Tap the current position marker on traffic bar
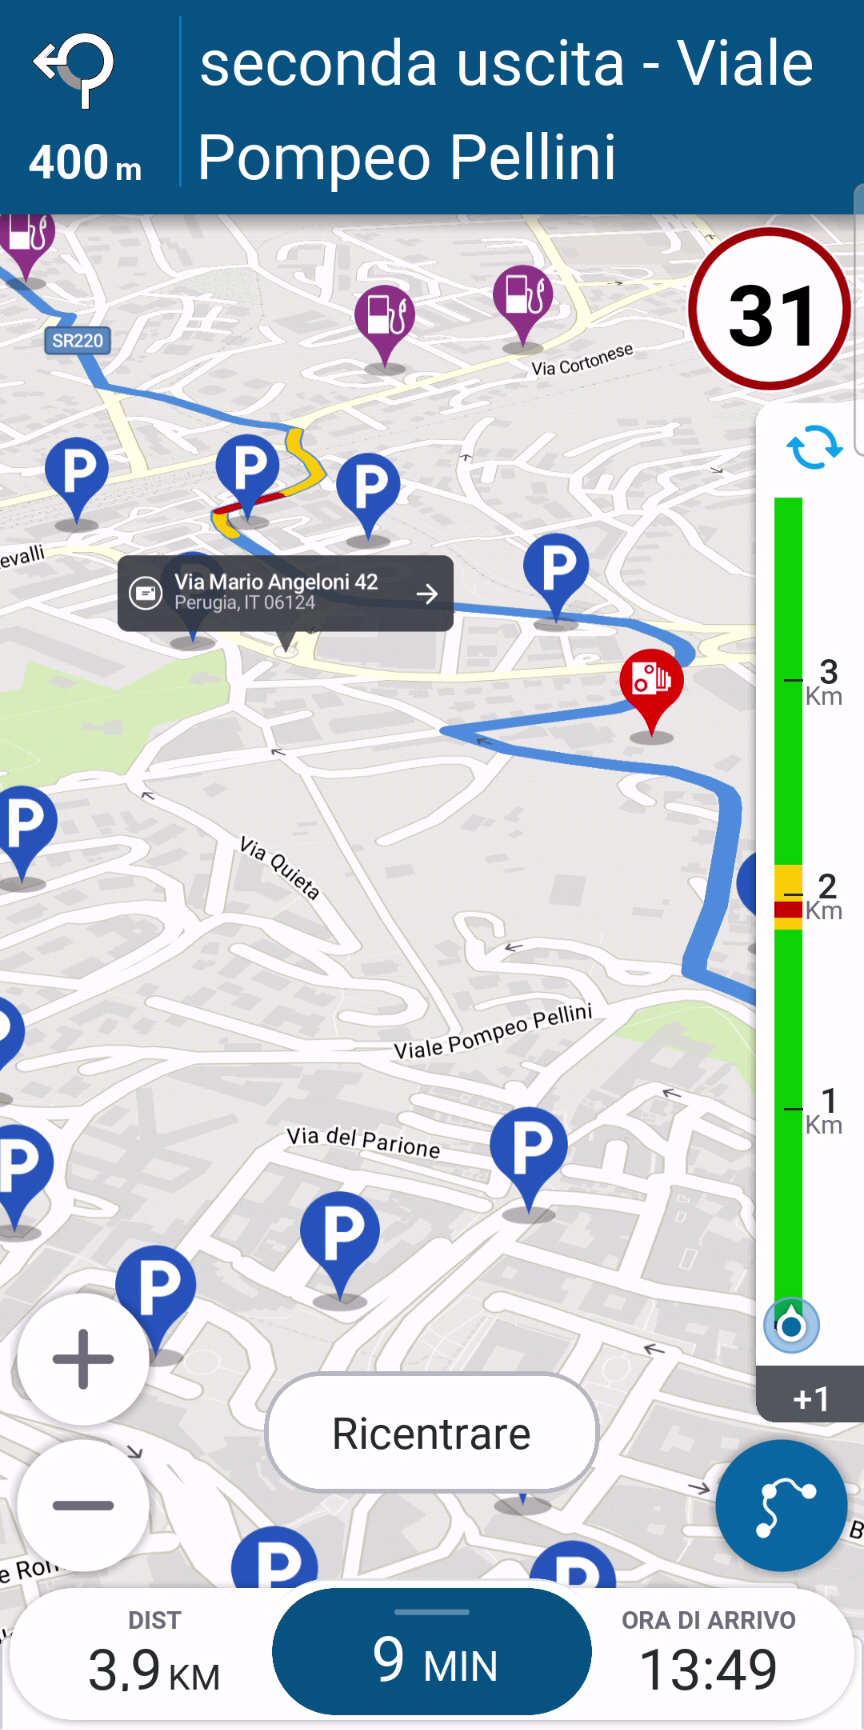This screenshot has width=864, height=1730. tap(791, 1326)
